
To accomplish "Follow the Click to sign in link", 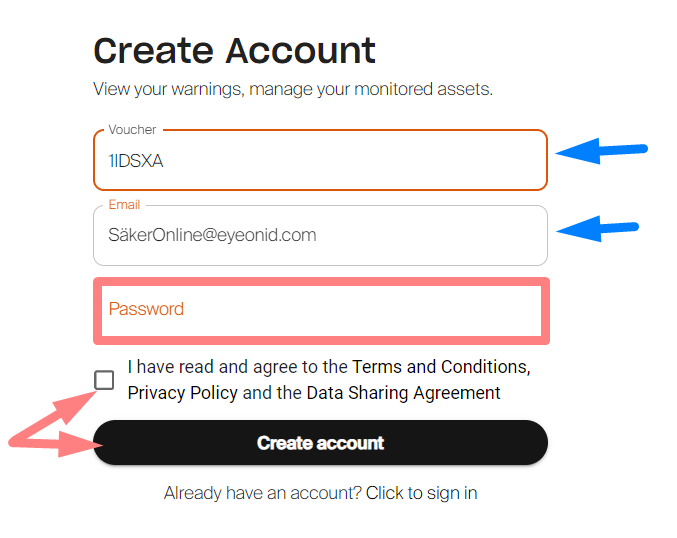I will [x=421, y=493].
